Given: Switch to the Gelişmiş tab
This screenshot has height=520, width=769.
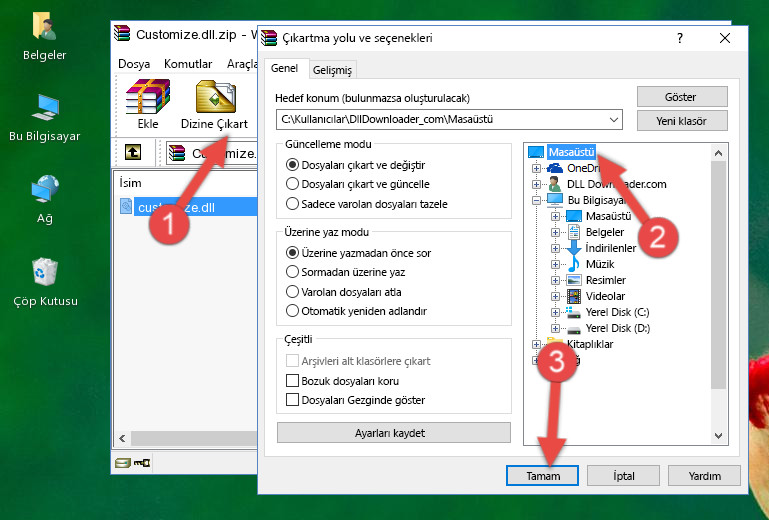Looking at the screenshot, I should [x=333, y=70].
